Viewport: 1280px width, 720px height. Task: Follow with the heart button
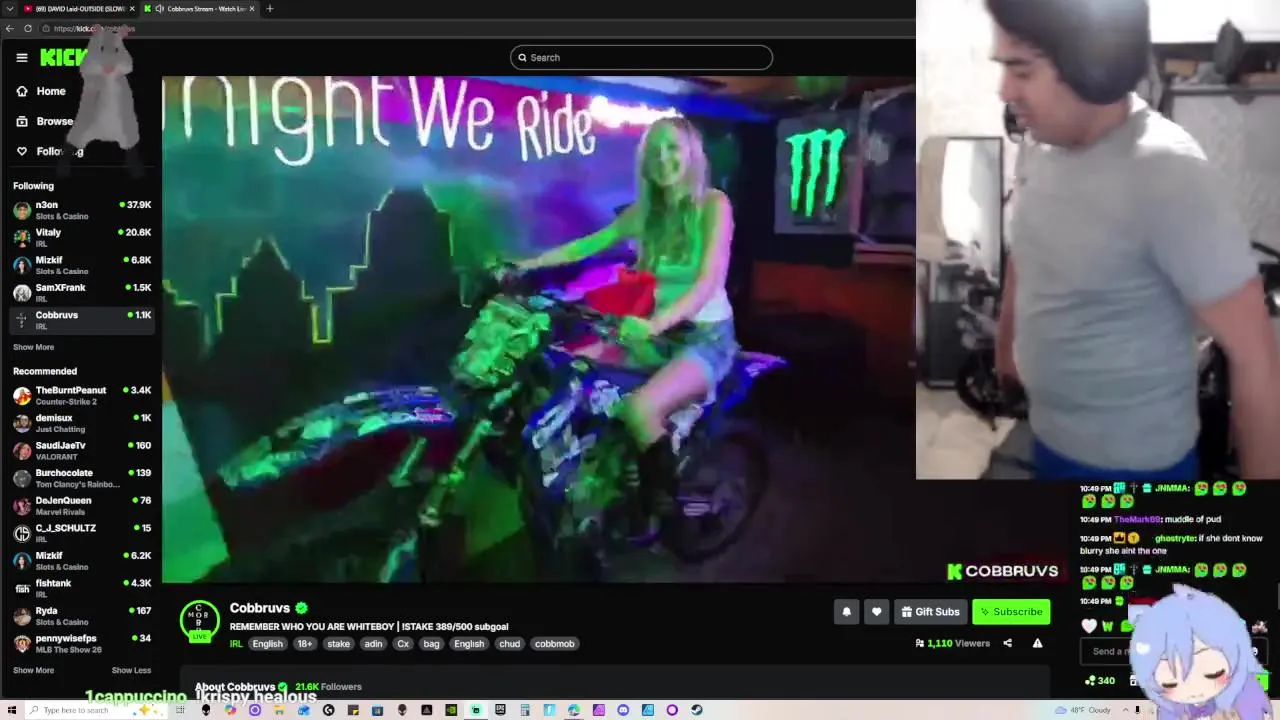coord(876,612)
